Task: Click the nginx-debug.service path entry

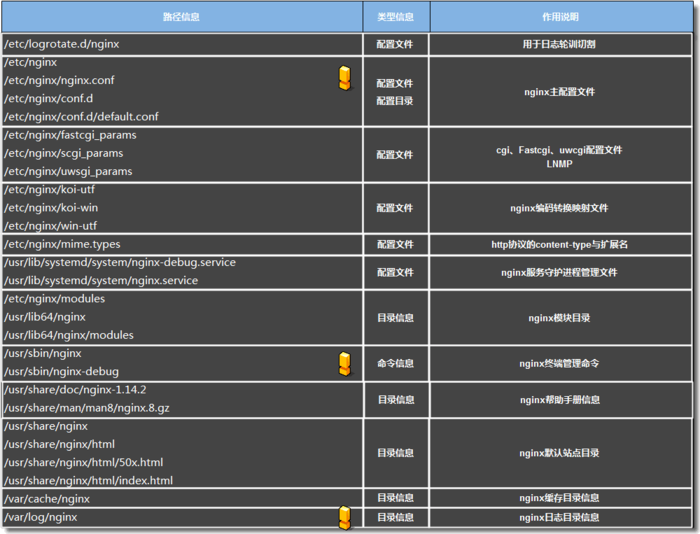Action: point(120,262)
